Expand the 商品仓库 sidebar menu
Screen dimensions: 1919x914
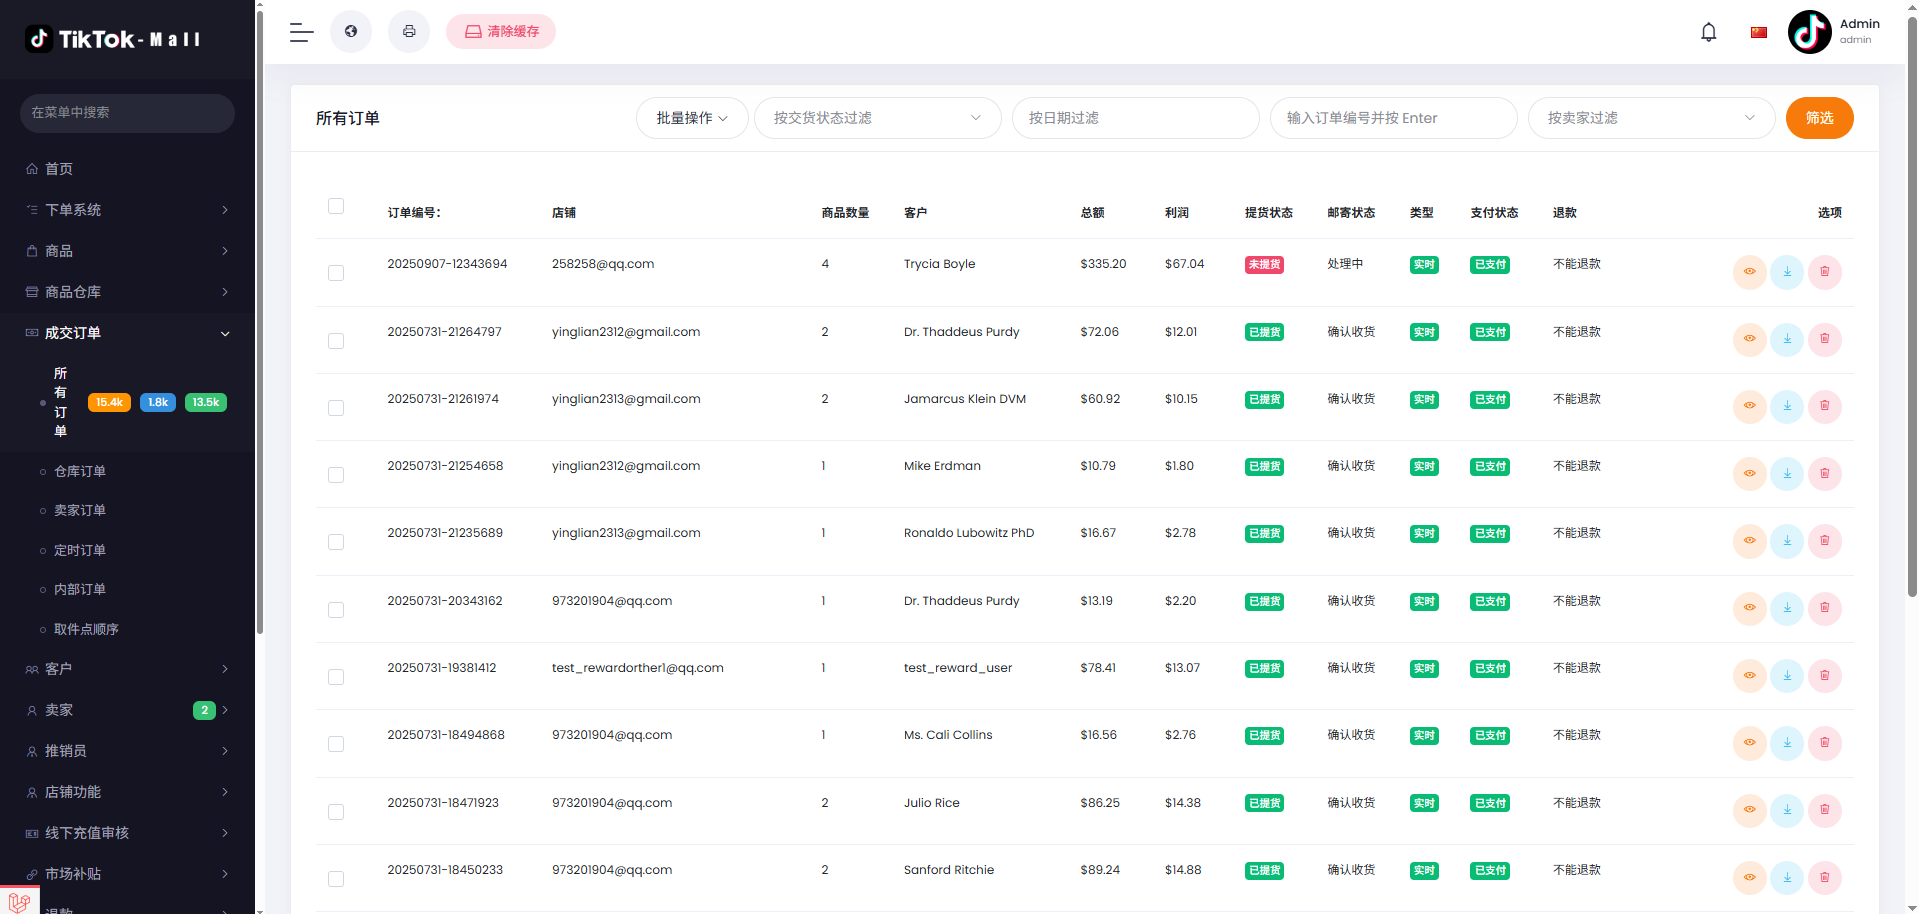click(x=127, y=292)
